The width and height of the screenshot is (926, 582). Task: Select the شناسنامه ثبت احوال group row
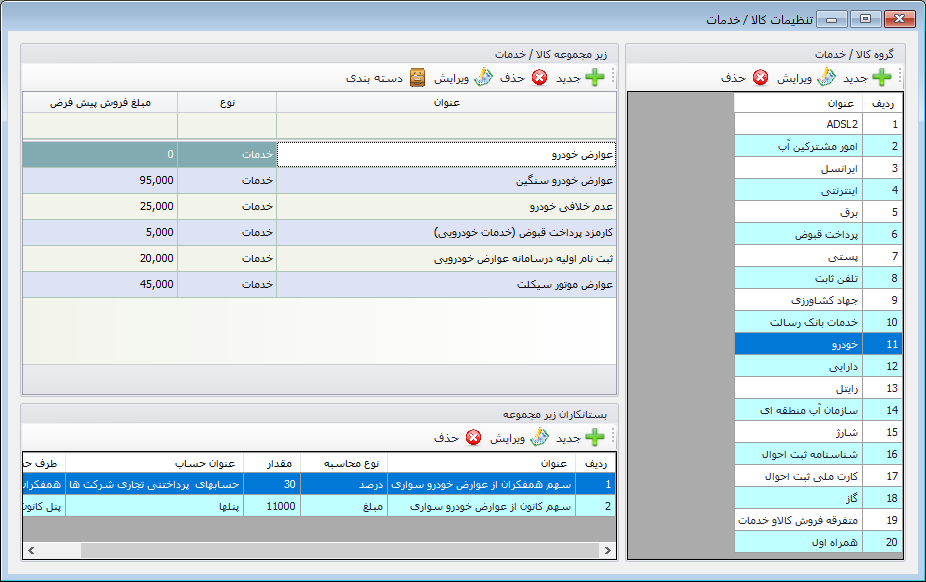[818, 455]
